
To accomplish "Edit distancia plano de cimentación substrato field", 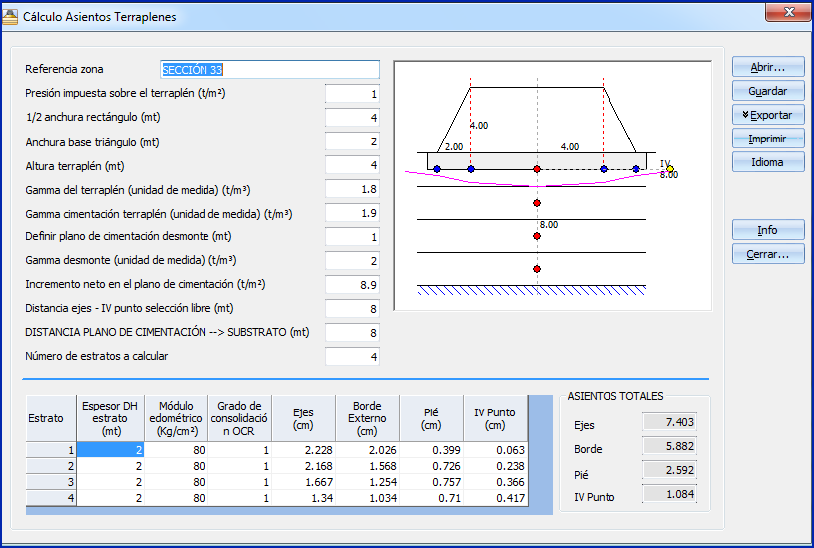I will coord(352,333).
